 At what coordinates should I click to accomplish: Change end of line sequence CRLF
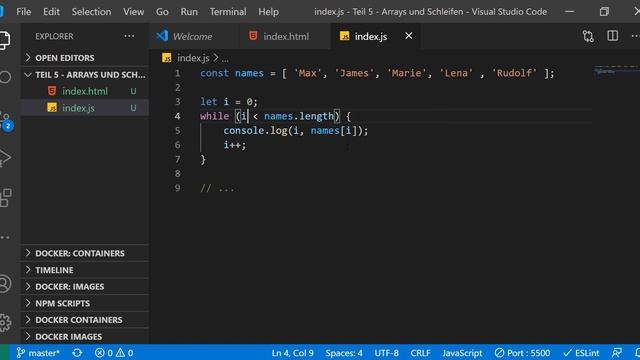[420, 353]
